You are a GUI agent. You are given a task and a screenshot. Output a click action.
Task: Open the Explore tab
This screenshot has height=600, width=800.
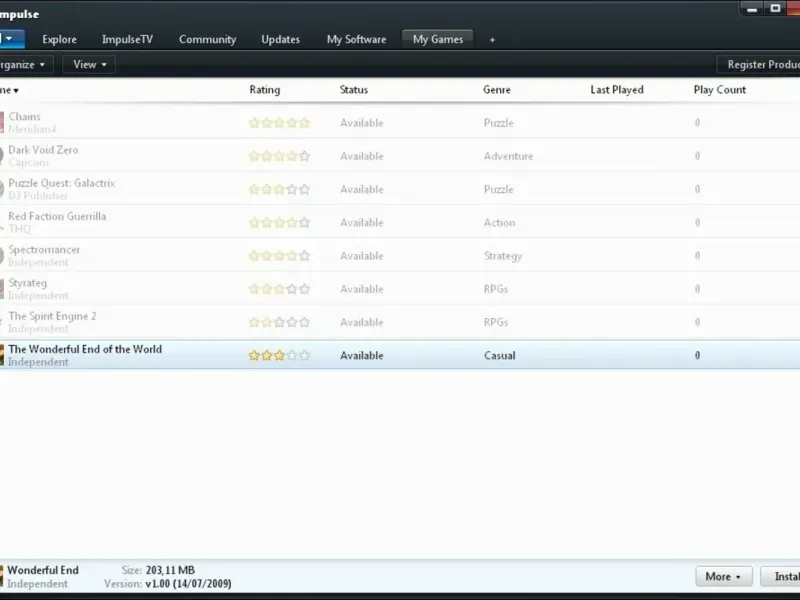pyautogui.click(x=59, y=39)
